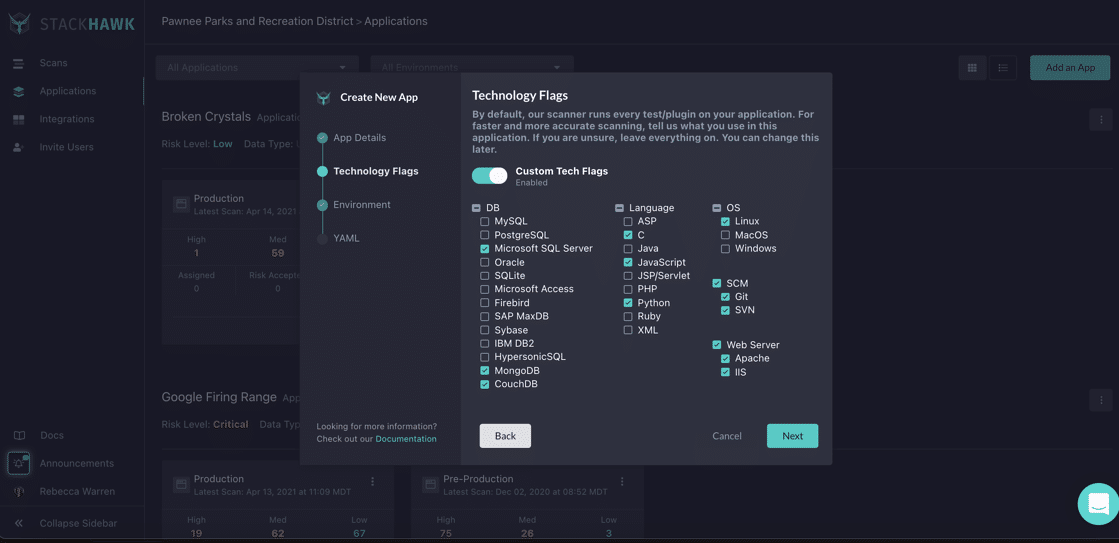Uncheck the MongoDB checkbox
This screenshot has height=543, width=1119.
(485, 371)
